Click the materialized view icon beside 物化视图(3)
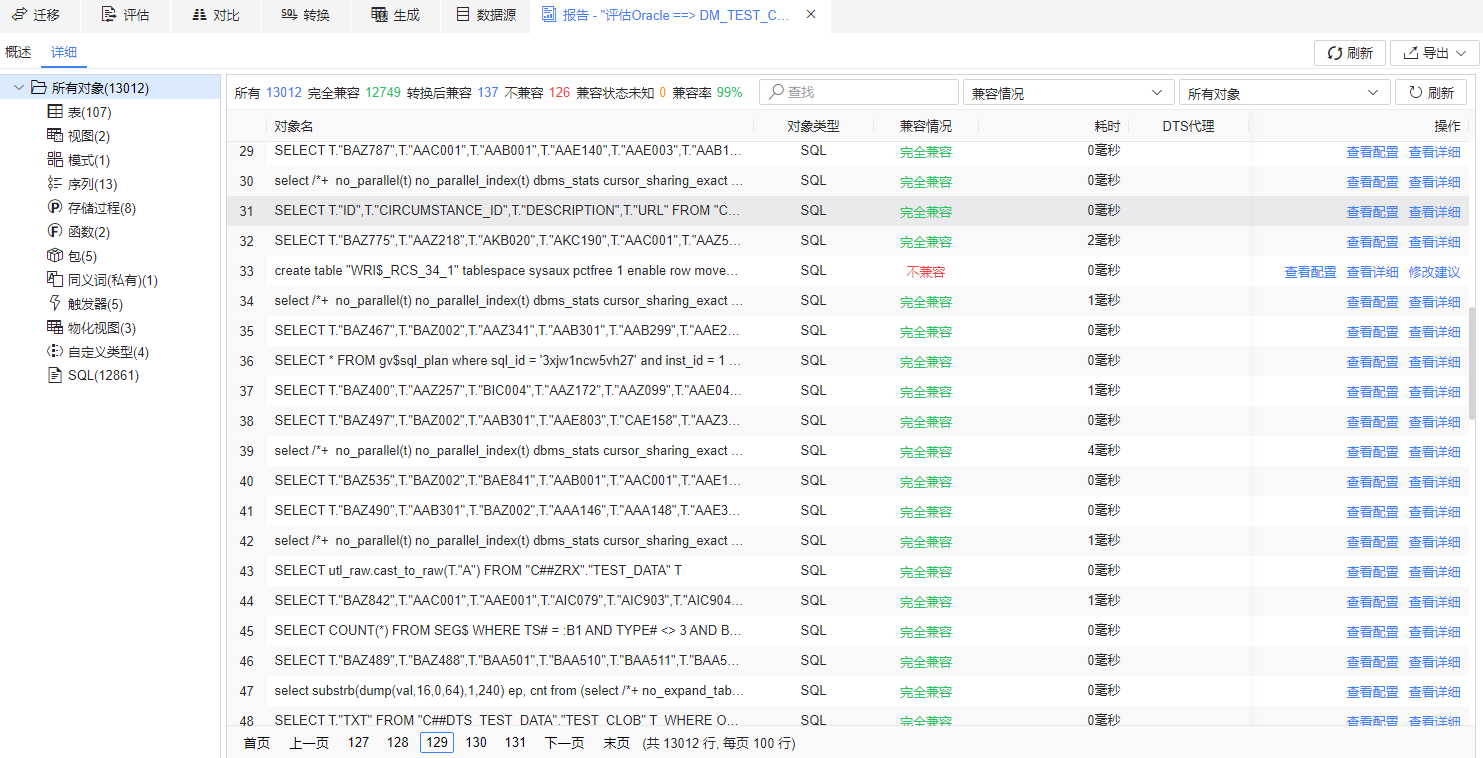The image size is (1483, 758). pos(55,328)
